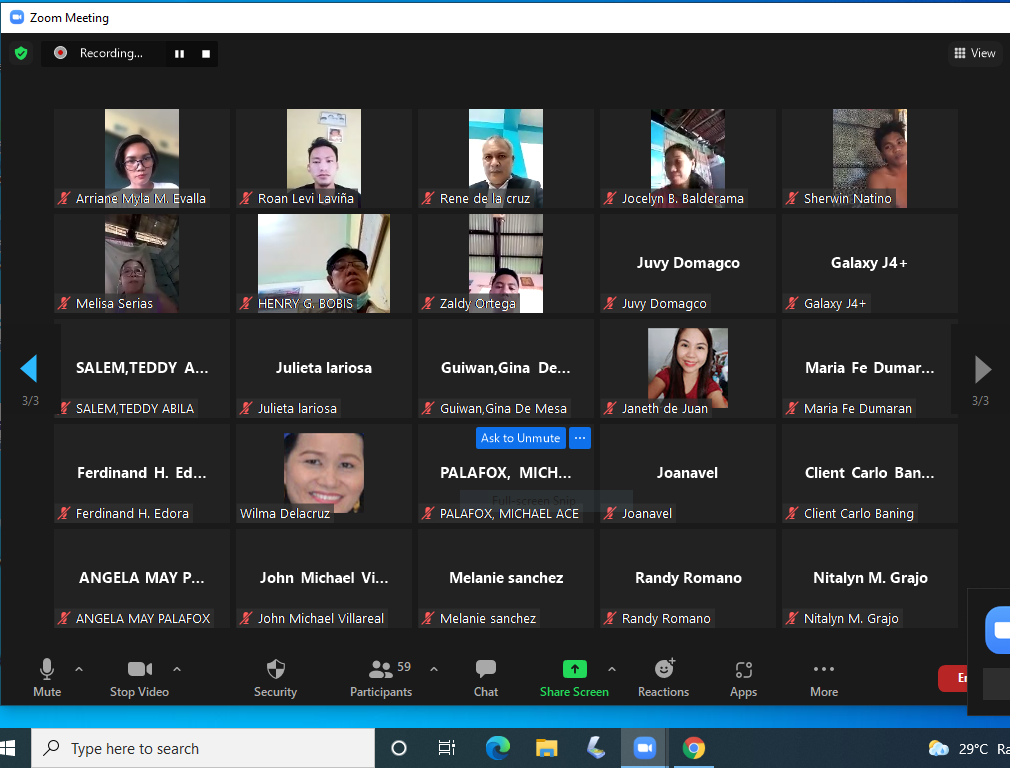Open the Participants list

tap(381, 670)
